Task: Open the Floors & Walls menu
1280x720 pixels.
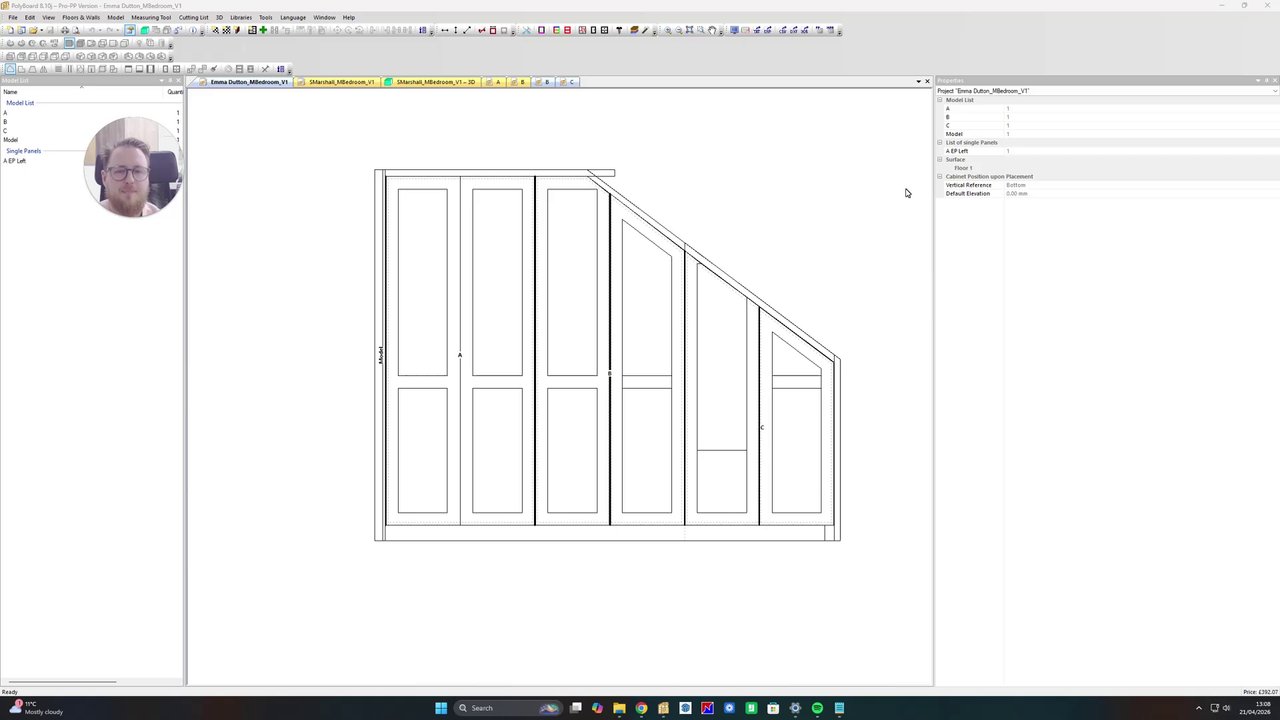Action: [81, 17]
